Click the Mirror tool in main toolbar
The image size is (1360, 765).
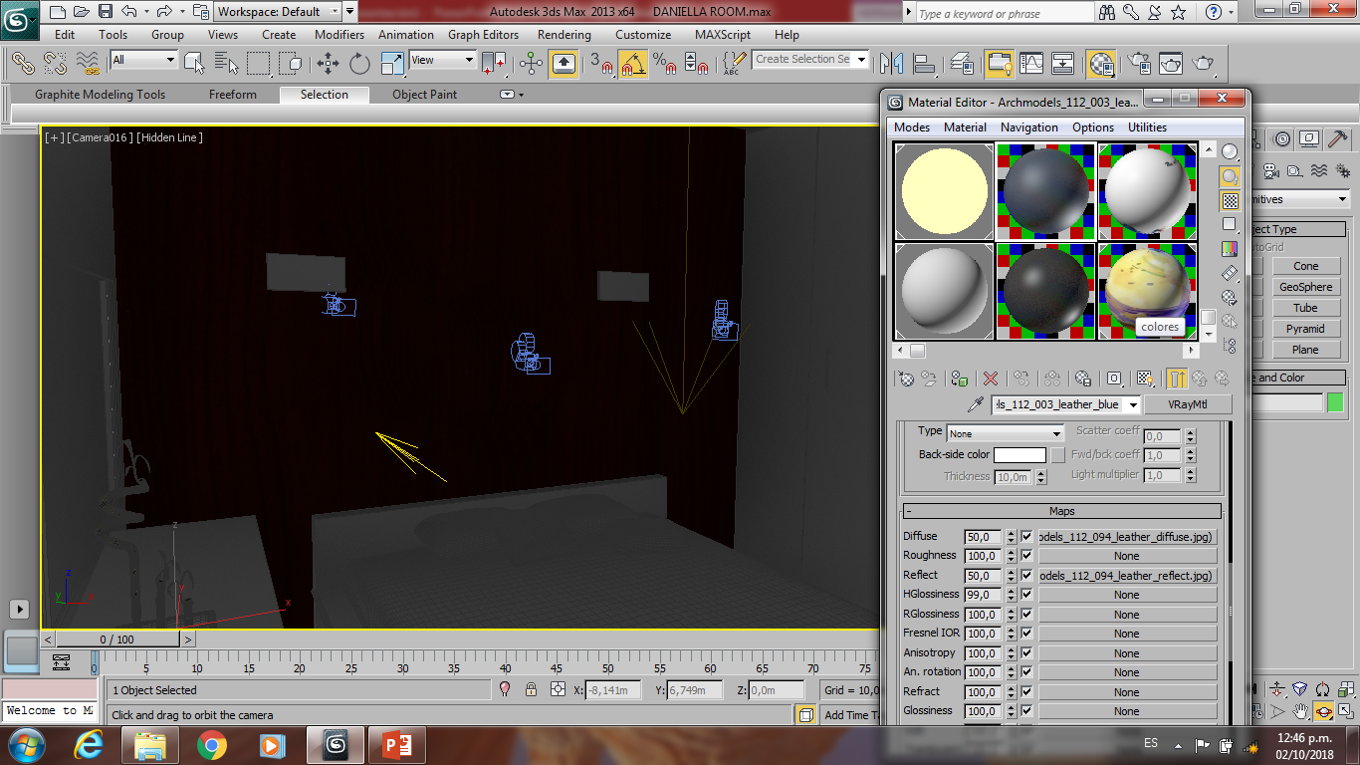tap(891, 63)
